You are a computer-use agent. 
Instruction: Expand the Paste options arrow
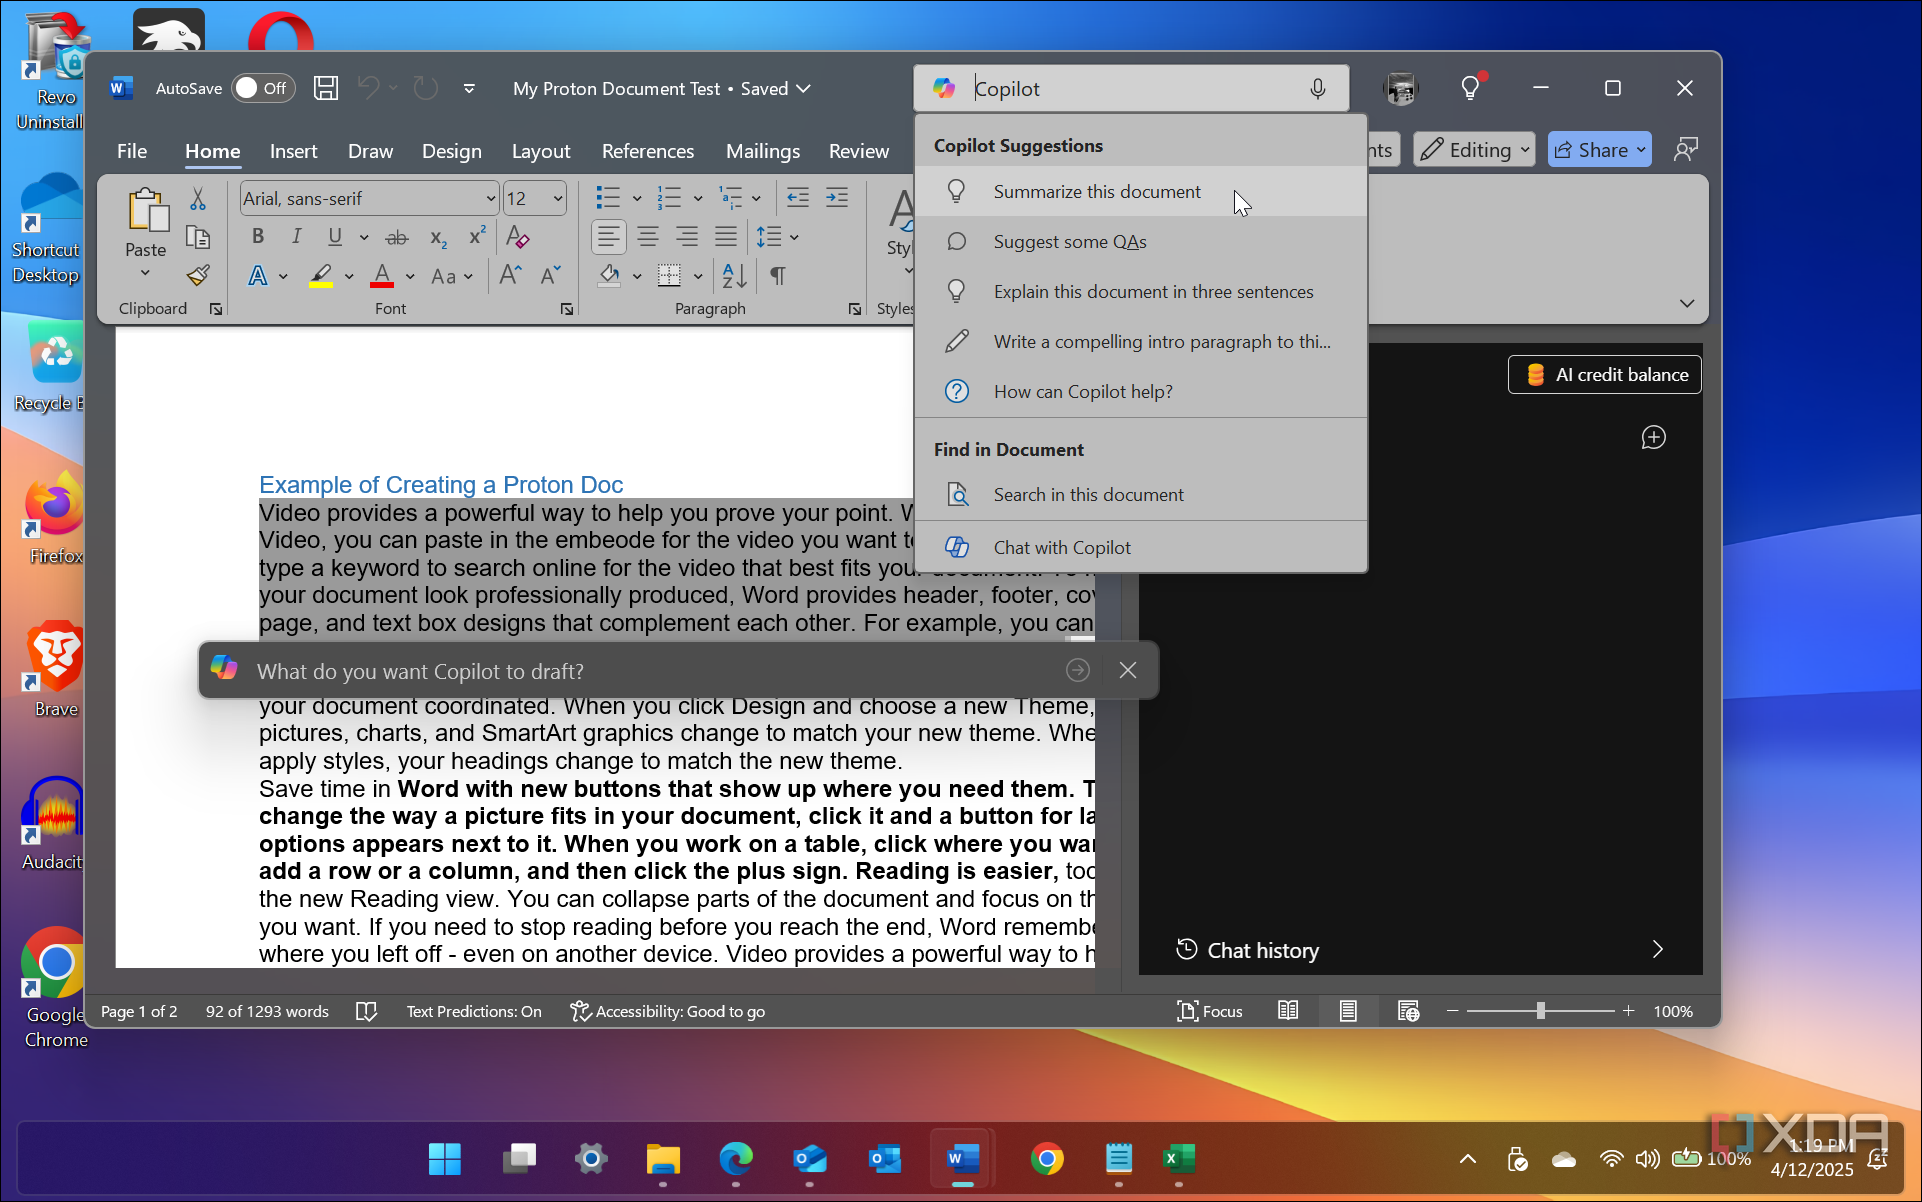pos(145,274)
